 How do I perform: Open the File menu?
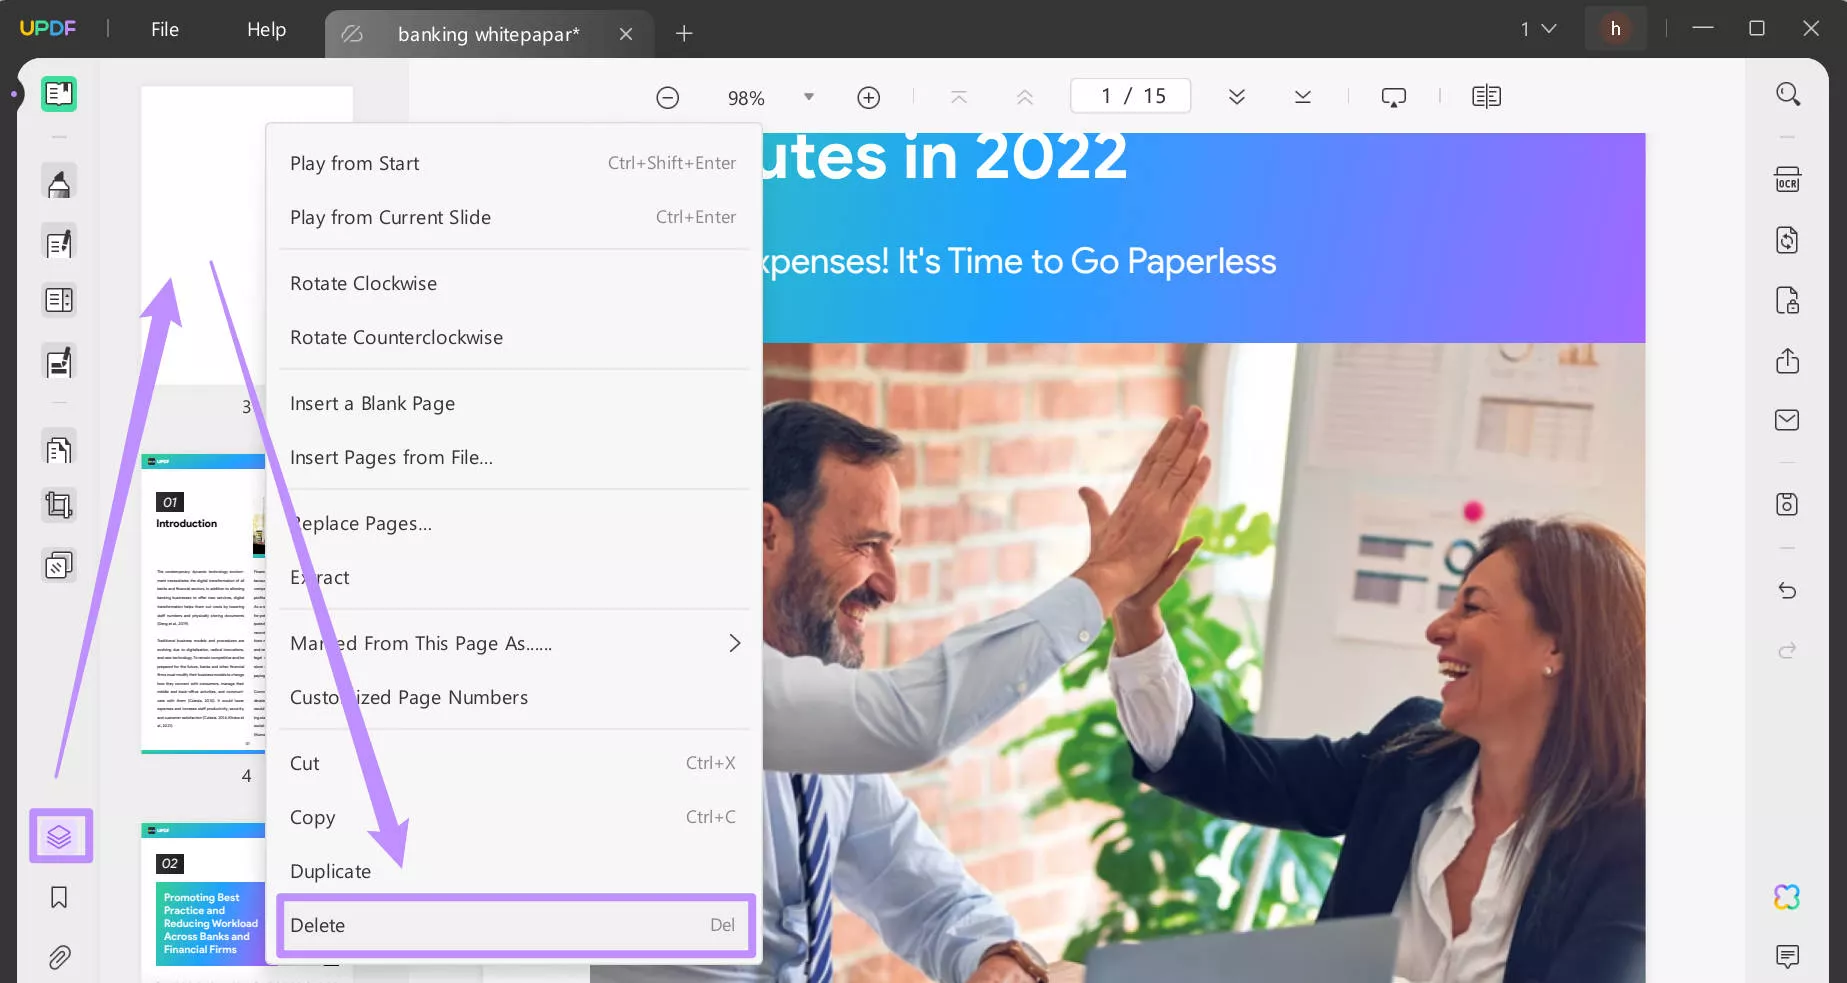click(x=165, y=29)
